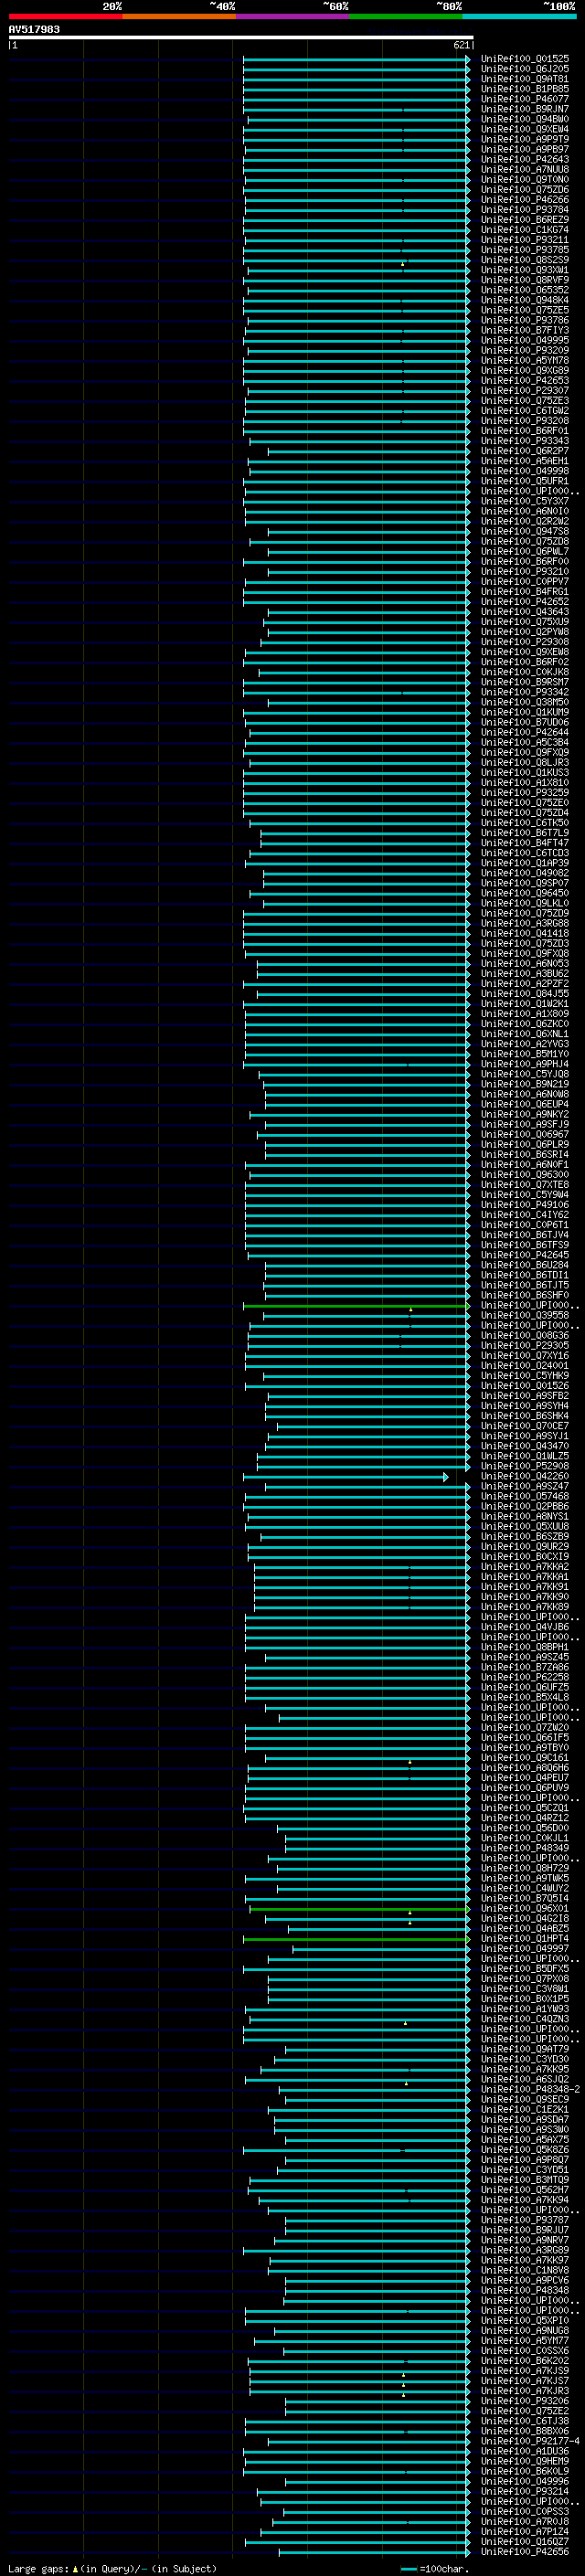Click the UniRef100_Q8S2S9 label
Screen dimensions: 585x2576
(x=525, y=260)
